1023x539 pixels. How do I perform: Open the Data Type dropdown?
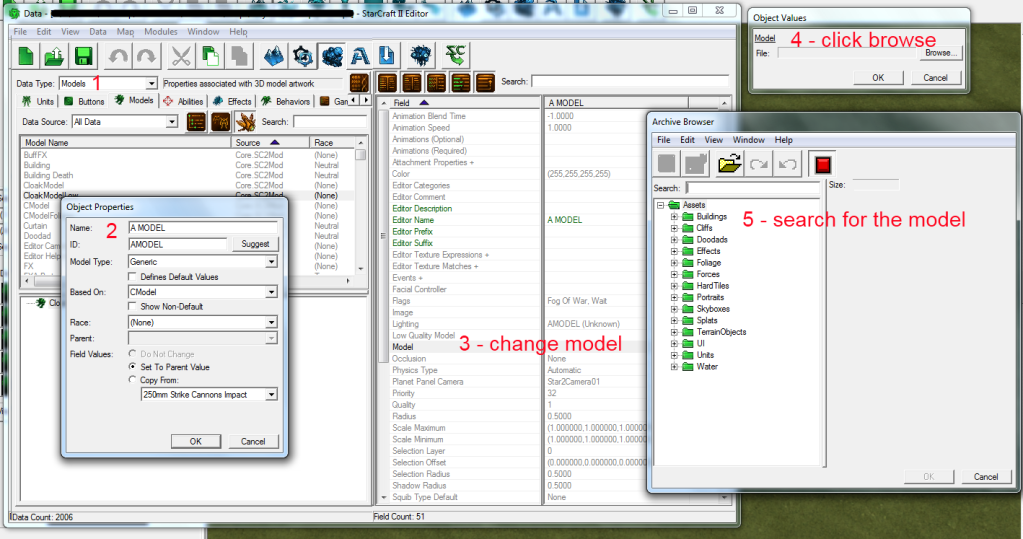pos(151,84)
